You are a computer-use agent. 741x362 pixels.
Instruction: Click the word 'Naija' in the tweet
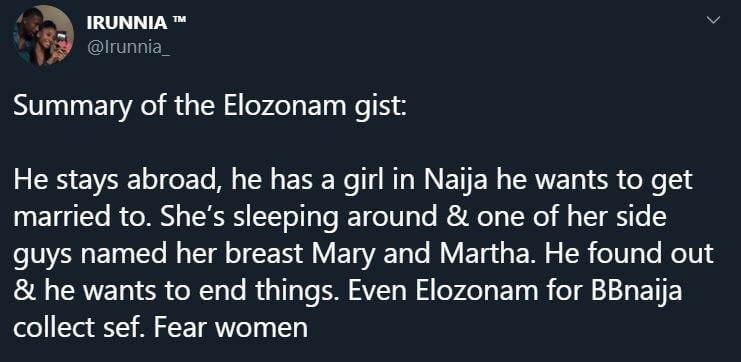click(x=456, y=181)
